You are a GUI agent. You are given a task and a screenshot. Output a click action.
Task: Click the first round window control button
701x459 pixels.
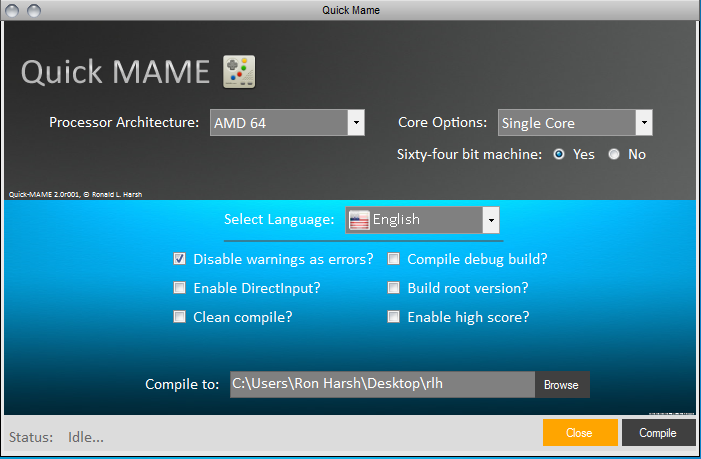click(x=12, y=10)
